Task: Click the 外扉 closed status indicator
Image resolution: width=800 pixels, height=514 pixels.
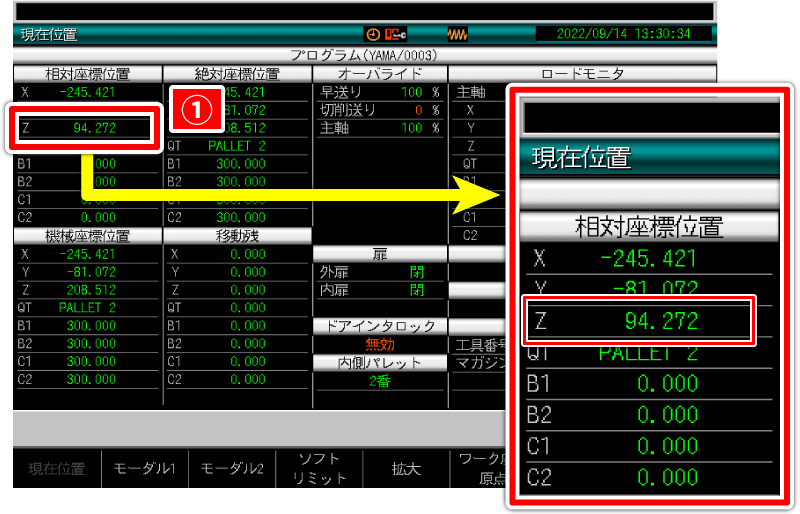Action: pos(416,272)
